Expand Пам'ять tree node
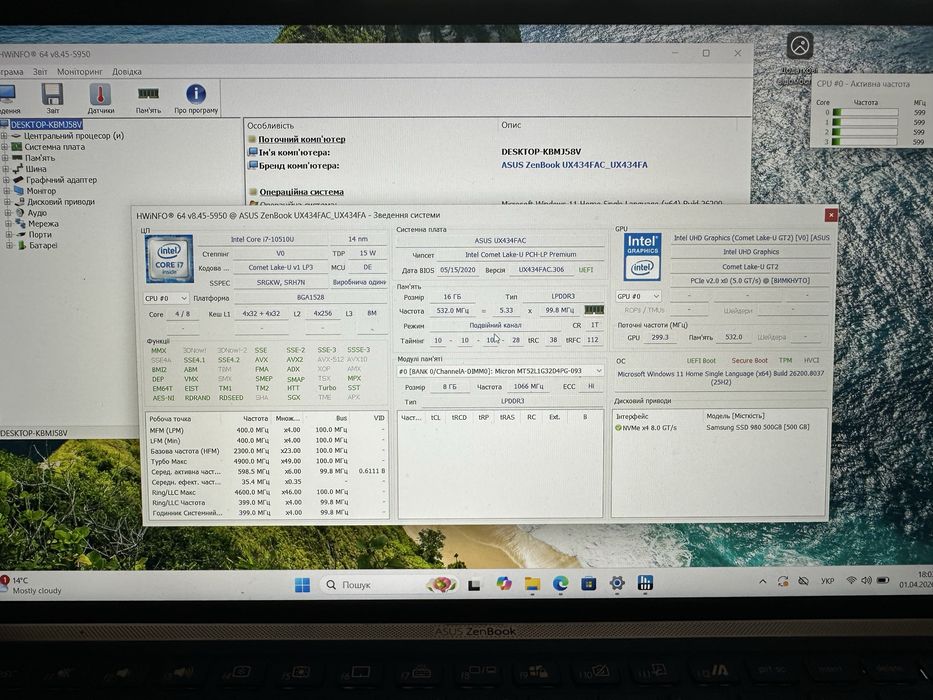Image resolution: width=933 pixels, height=700 pixels. (5, 158)
